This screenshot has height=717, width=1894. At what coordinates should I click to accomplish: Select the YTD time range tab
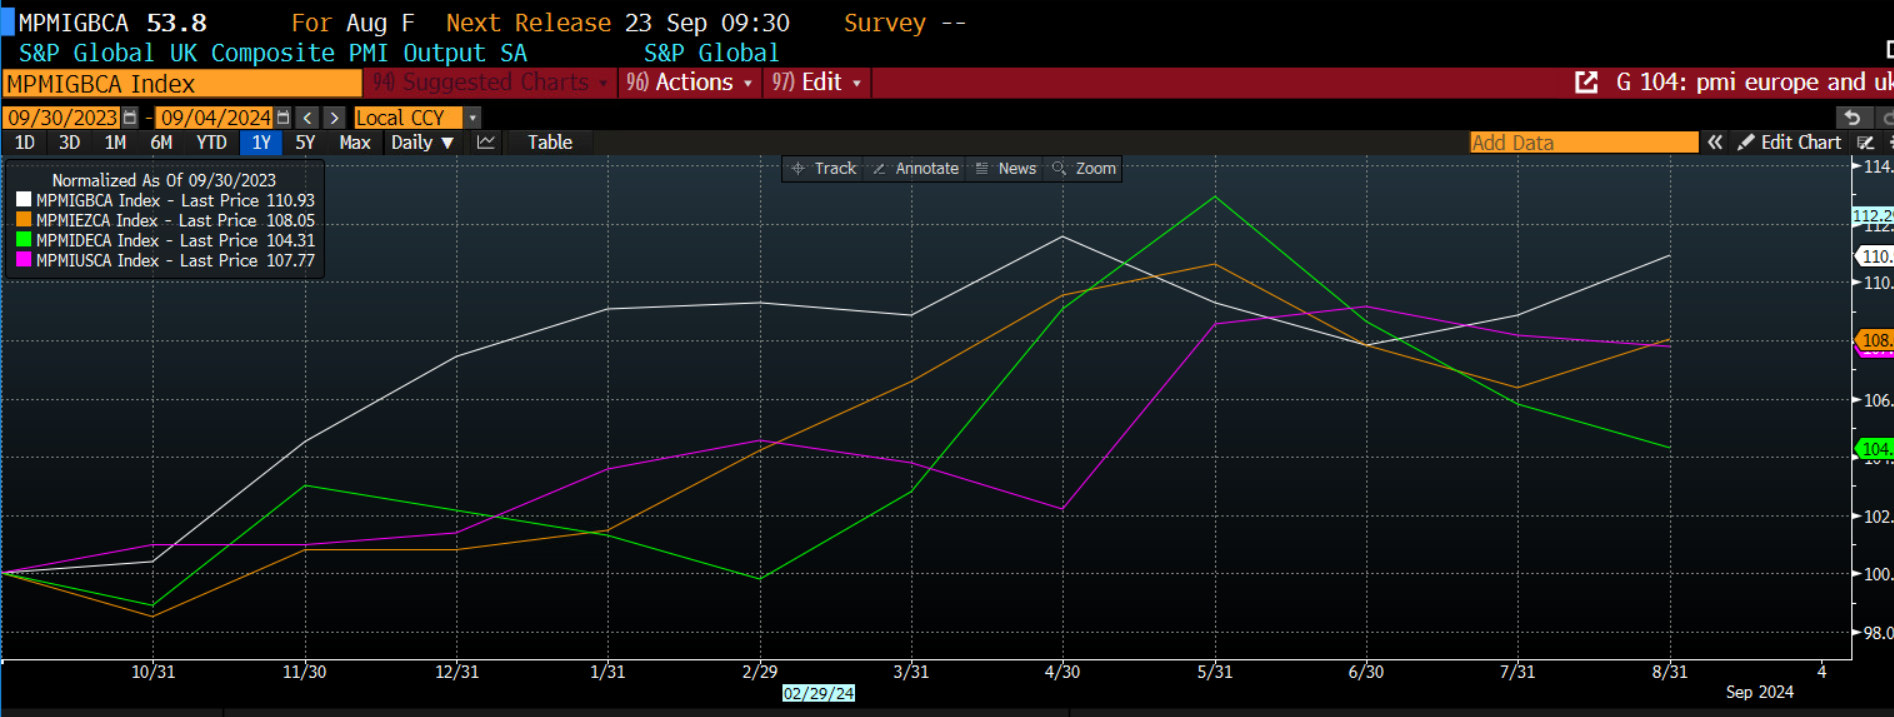point(211,142)
